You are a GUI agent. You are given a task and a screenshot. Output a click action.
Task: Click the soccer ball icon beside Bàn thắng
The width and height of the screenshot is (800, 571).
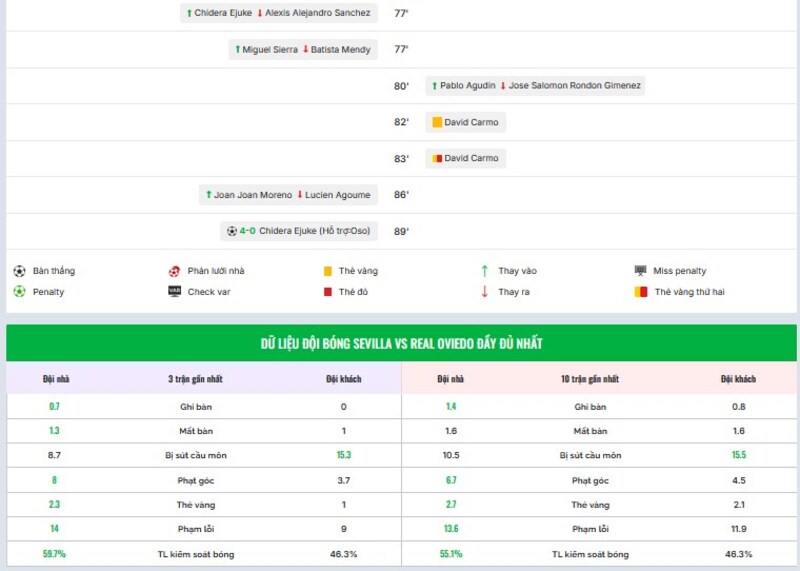[x=19, y=271]
